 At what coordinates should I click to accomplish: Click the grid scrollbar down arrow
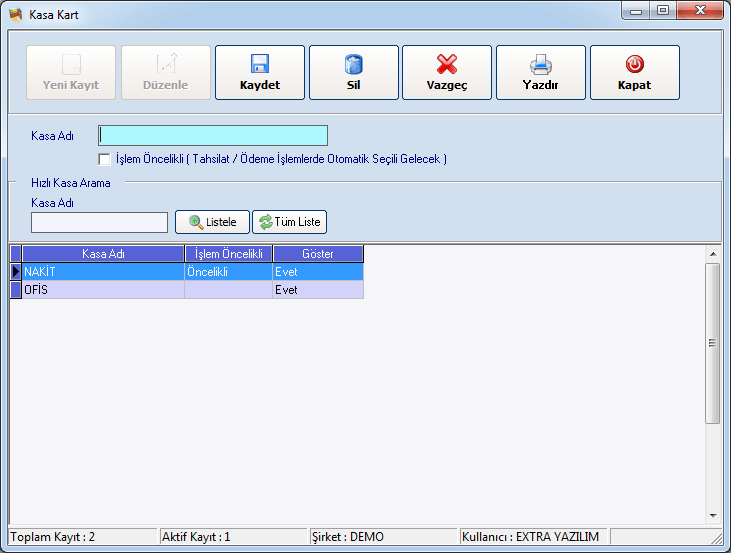click(x=713, y=516)
